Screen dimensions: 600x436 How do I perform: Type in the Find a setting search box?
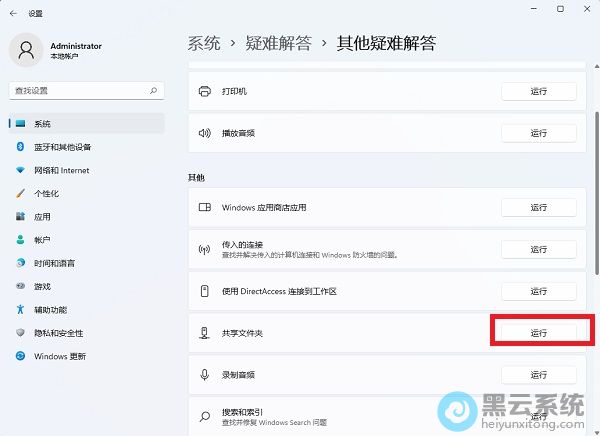78,90
